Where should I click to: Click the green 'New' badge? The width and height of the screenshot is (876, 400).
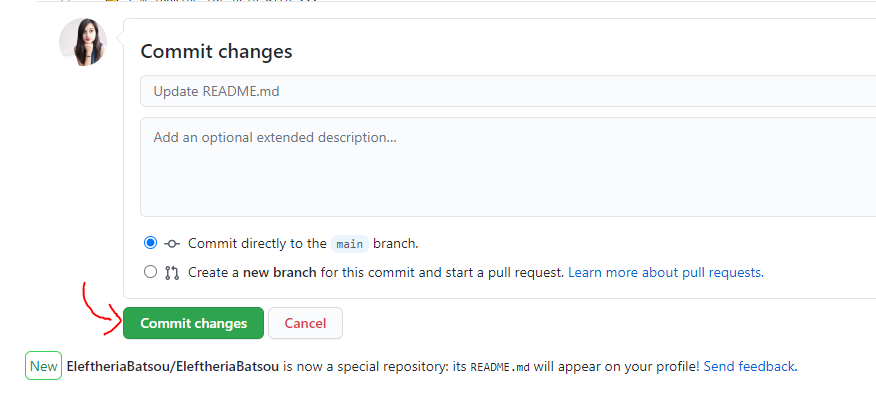tap(43, 366)
